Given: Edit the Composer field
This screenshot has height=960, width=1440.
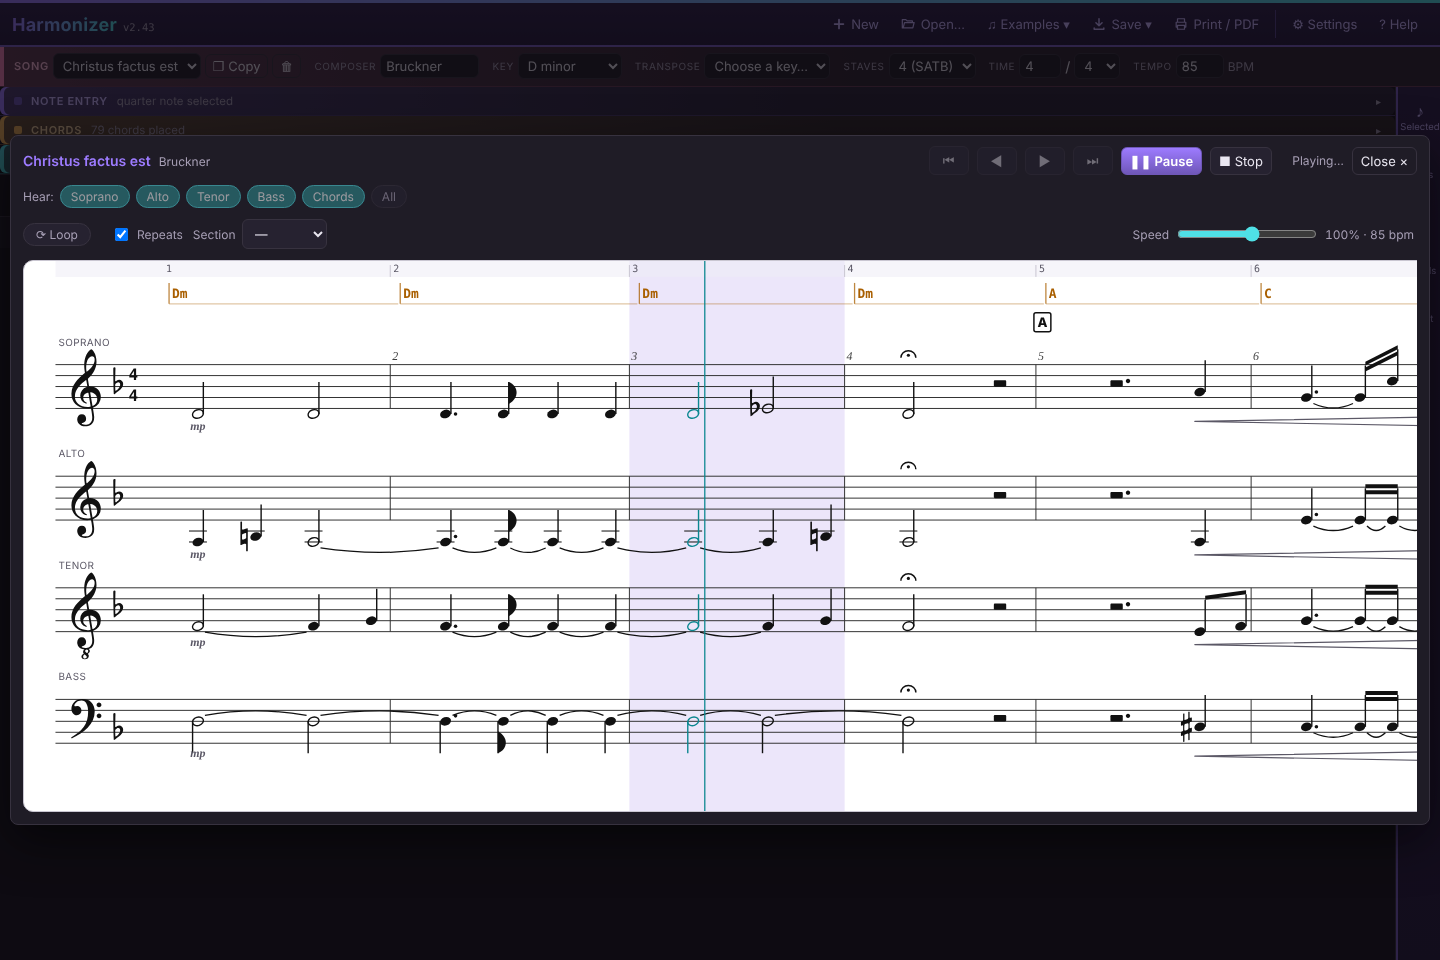Looking at the screenshot, I should (x=429, y=67).
